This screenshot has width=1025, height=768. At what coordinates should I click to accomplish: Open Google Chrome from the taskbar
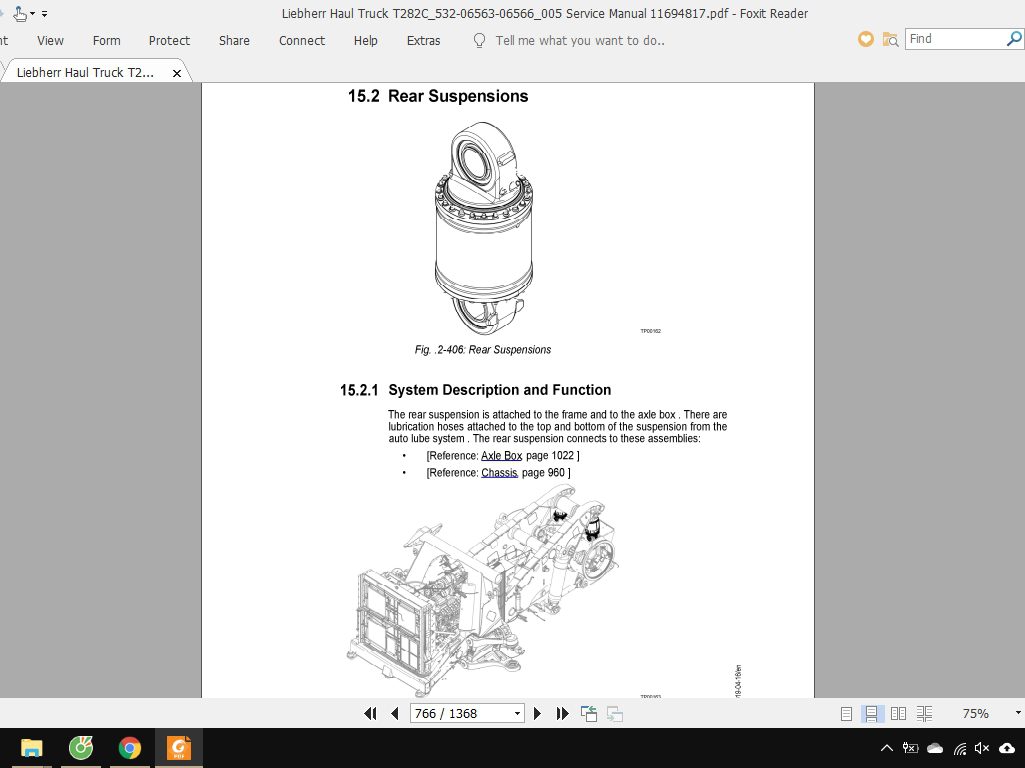[x=129, y=748]
